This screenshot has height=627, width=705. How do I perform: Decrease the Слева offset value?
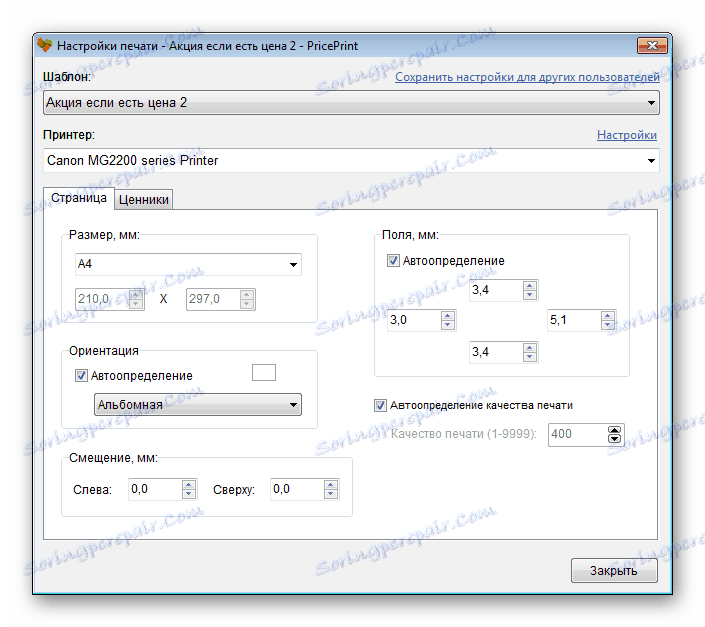[189, 494]
